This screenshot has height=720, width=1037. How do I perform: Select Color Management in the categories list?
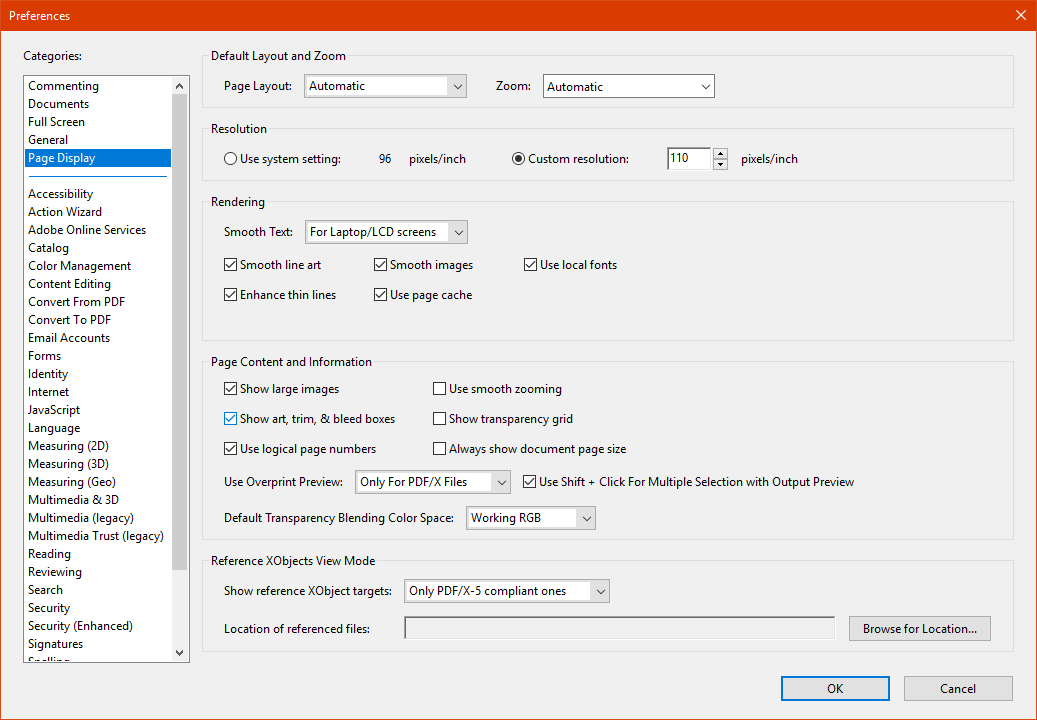pos(79,265)
